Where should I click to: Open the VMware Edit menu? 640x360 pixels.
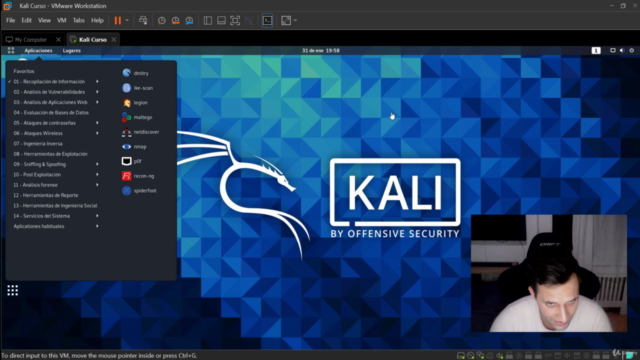tap(27, 20)
